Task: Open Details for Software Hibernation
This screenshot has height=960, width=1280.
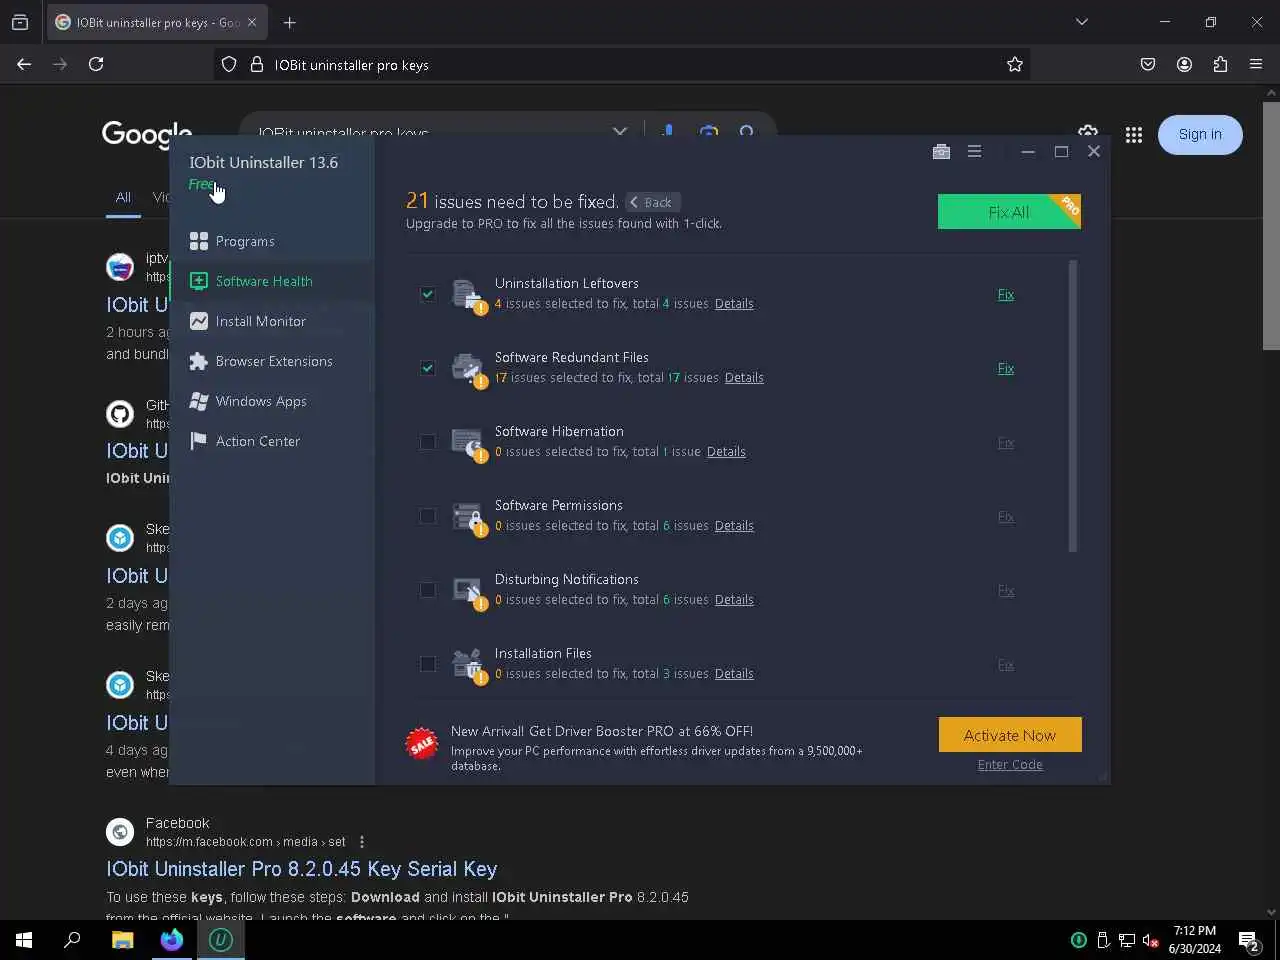Action: [726, 452]
